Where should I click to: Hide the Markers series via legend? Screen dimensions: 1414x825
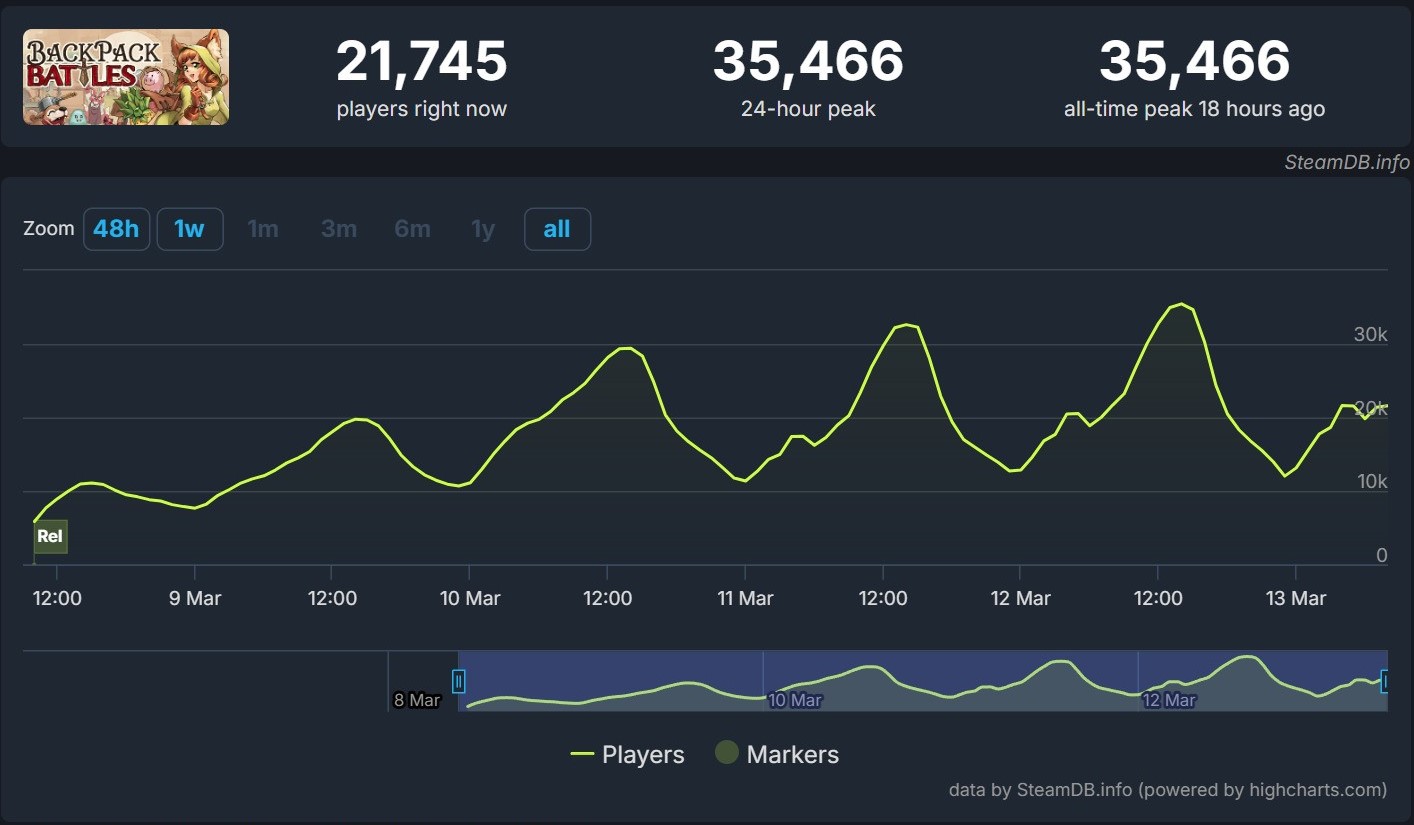[778, 755]
